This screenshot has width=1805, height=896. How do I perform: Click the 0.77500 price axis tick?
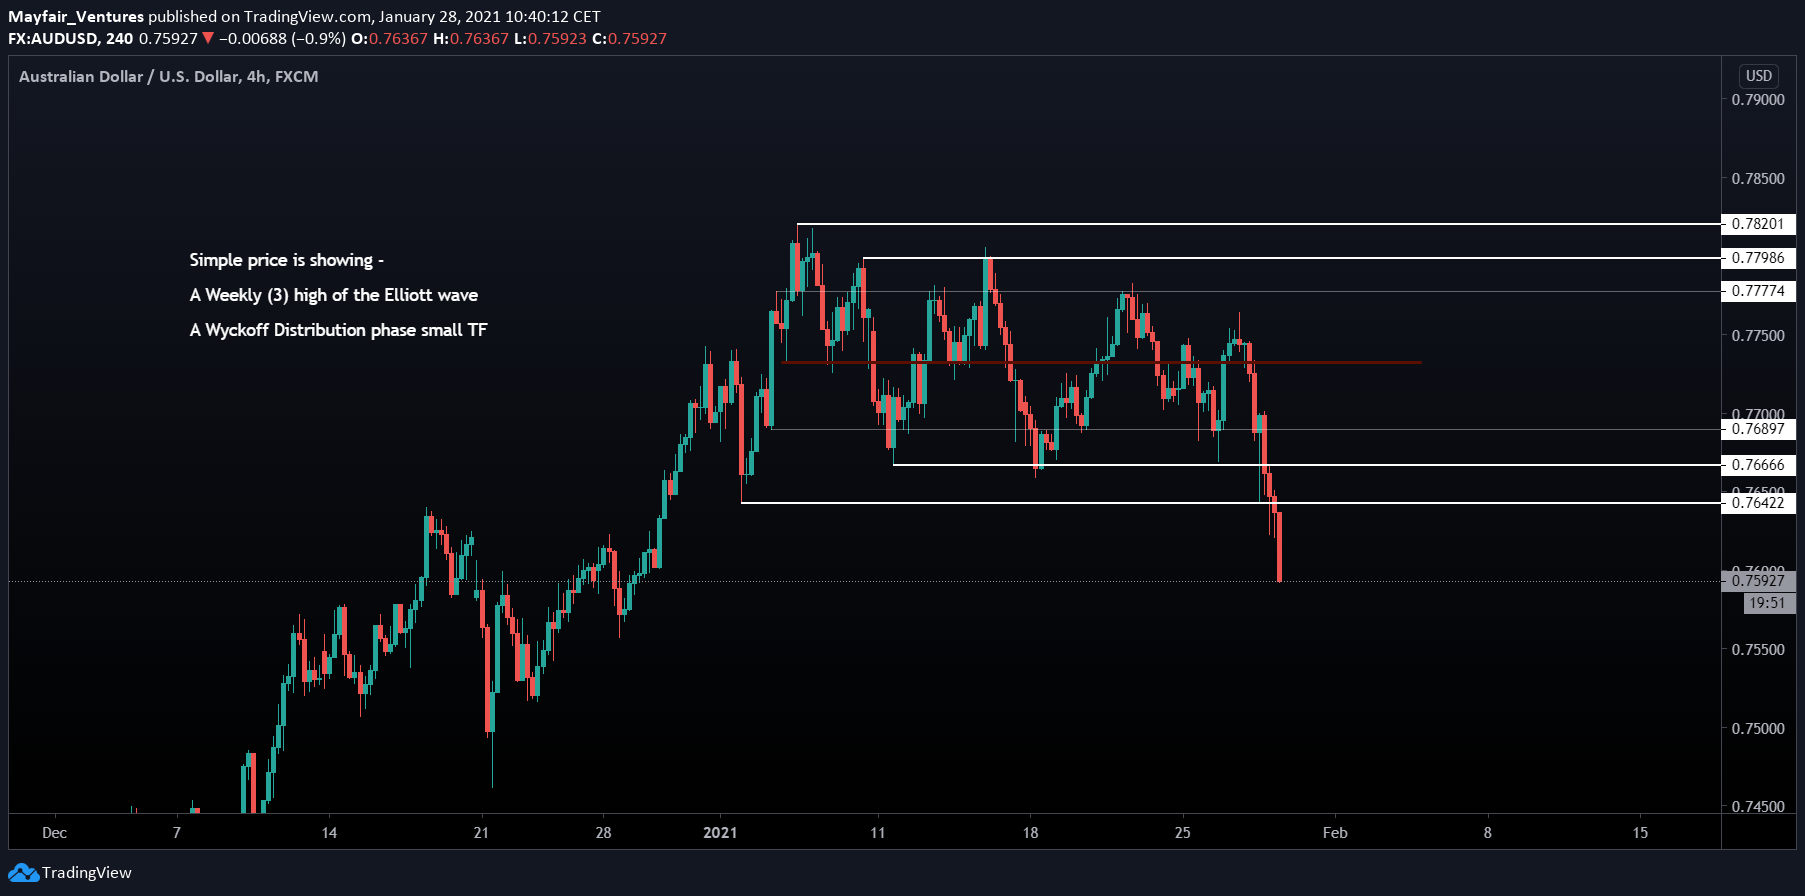(x=1758, y=336)
